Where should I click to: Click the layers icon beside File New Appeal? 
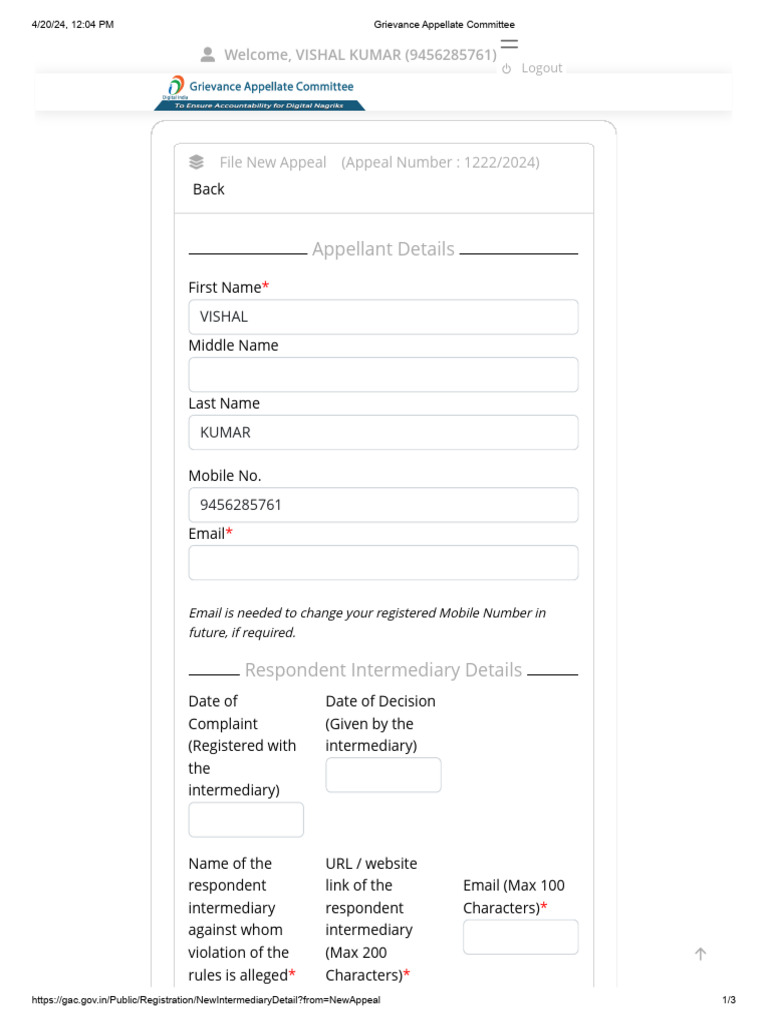click(196, 162)
